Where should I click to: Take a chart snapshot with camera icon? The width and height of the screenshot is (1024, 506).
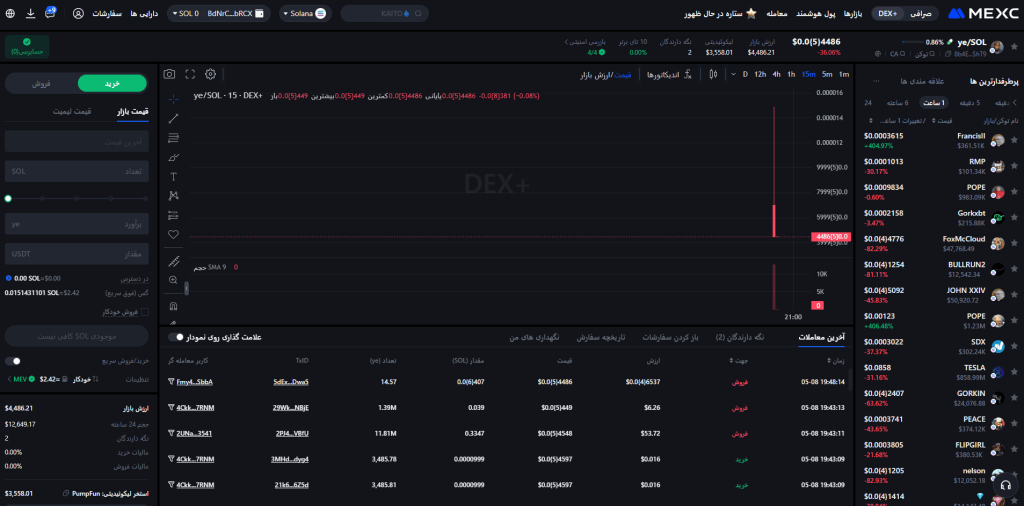[x=169, y=74]
